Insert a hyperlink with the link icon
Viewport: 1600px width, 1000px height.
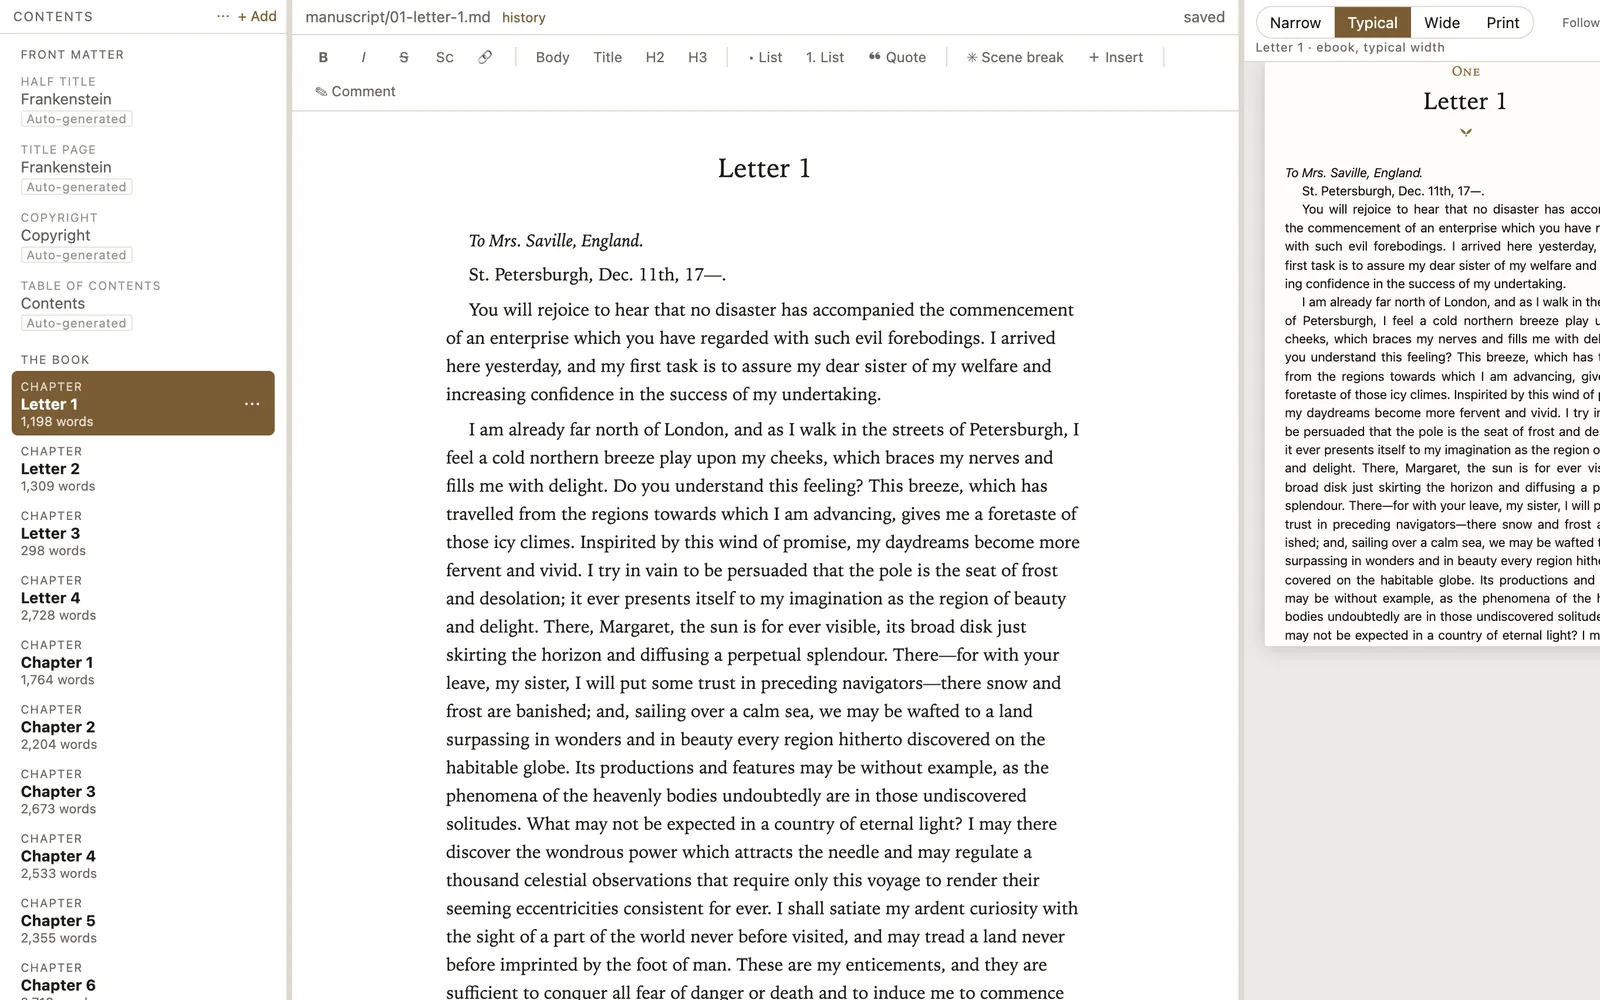click(x=485, y=57)
